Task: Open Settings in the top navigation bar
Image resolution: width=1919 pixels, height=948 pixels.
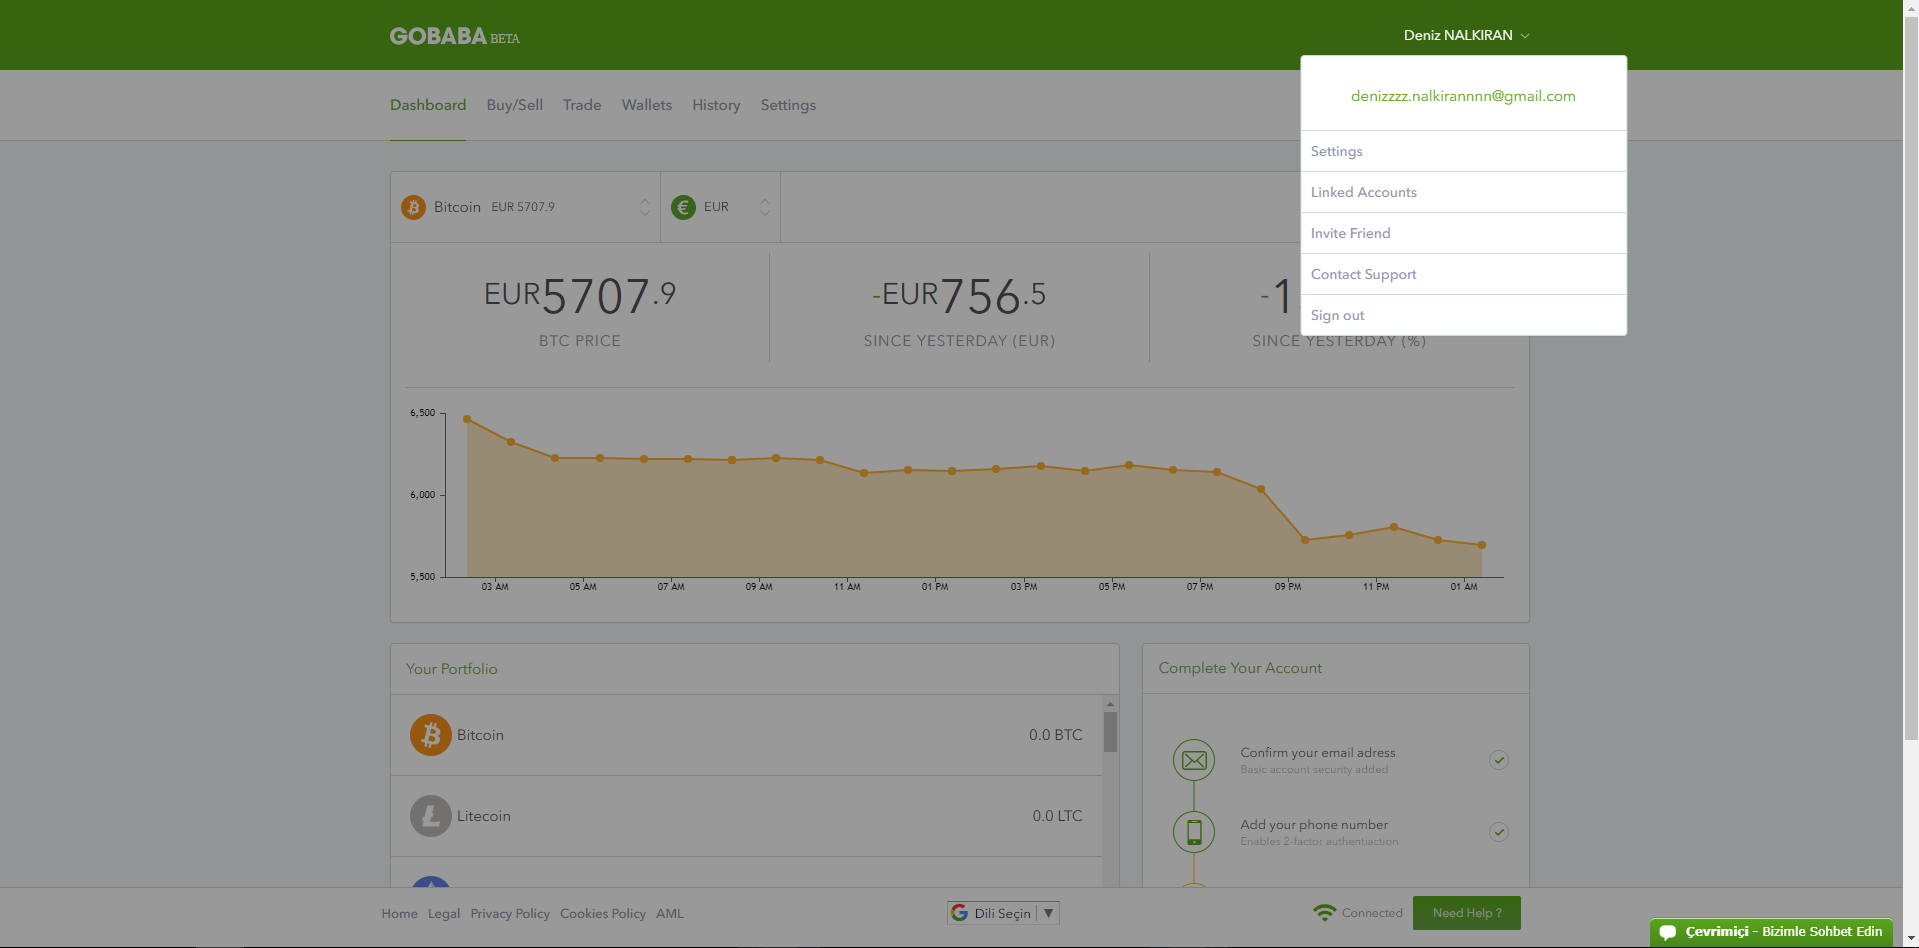Action: [788, 105]
